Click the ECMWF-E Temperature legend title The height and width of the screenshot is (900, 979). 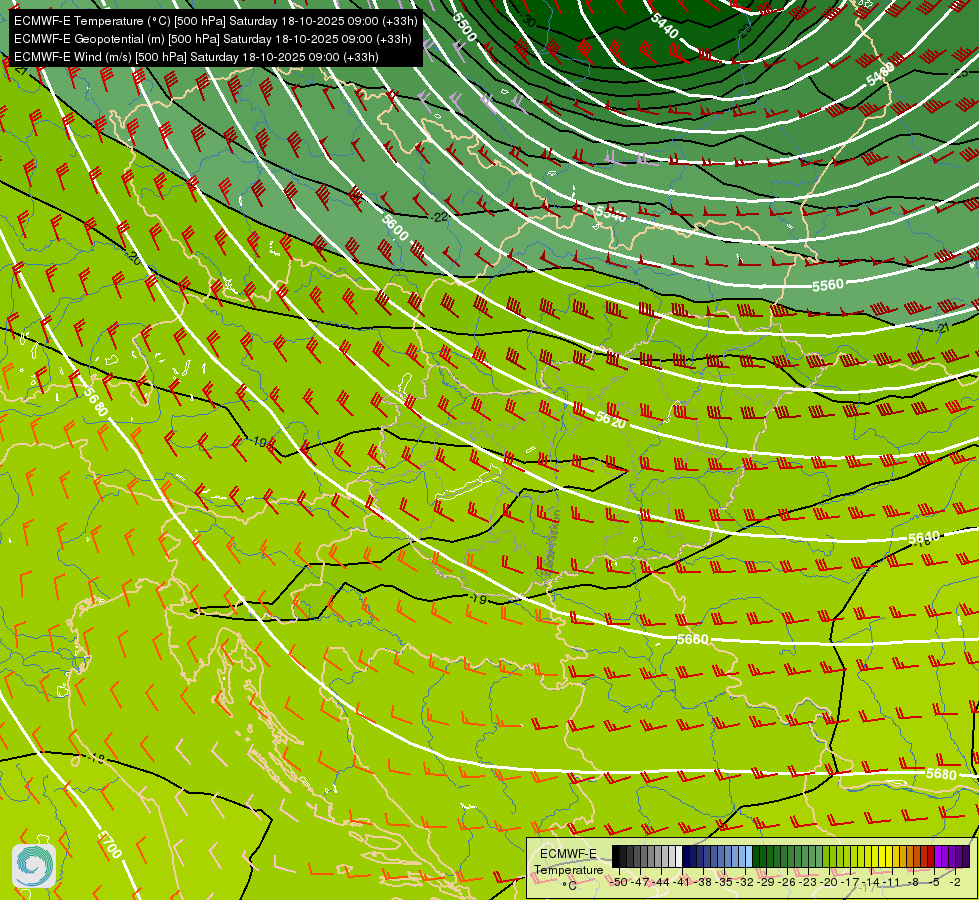[569, 861]
